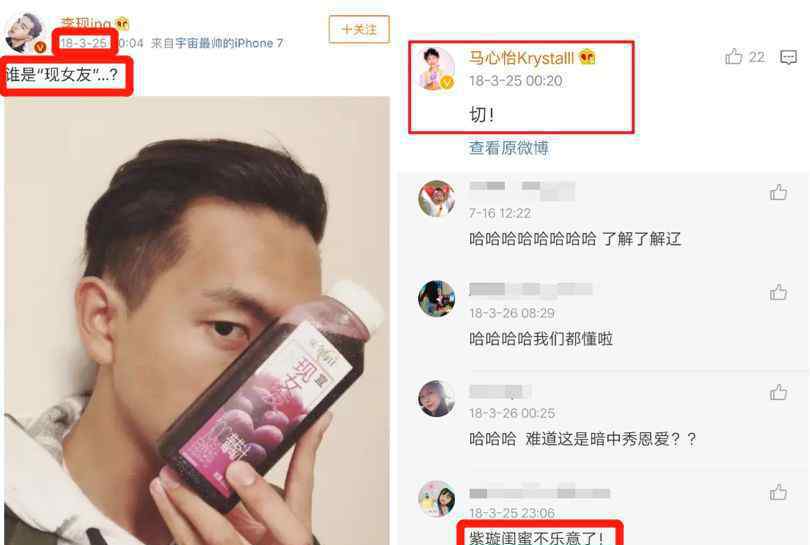Like the comment 紫璇闺蜜不乐意了

click(x=778, y=492)
